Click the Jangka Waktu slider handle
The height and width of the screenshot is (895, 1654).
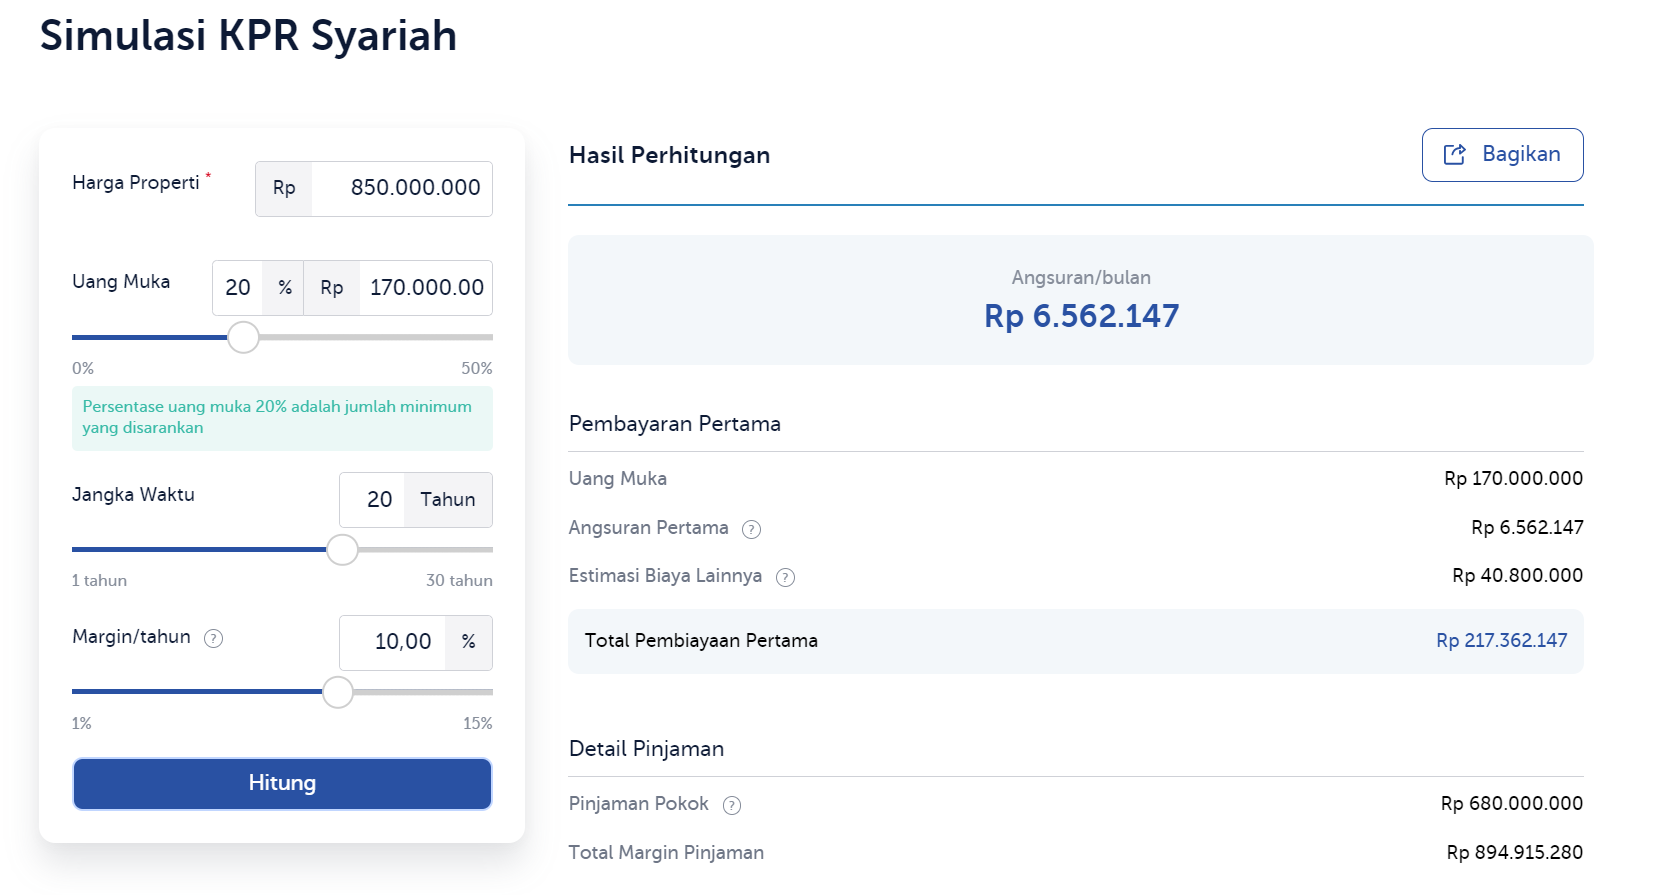pyautogui.click(x=342, y=549)
